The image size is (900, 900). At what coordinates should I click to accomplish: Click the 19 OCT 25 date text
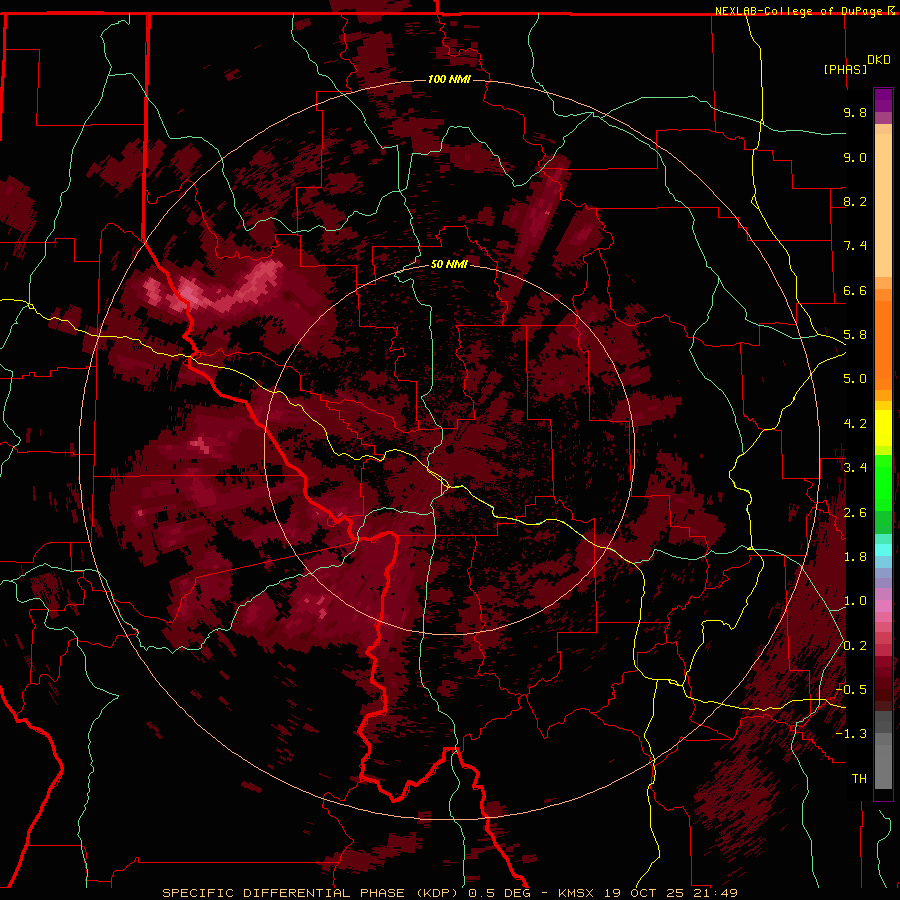click(642, 893)
